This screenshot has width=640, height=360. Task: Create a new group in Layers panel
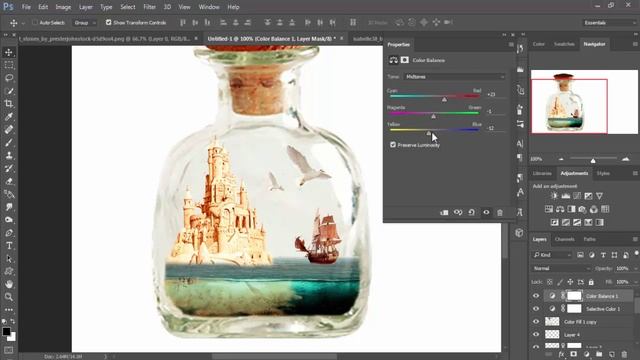[x=599, y=354]
